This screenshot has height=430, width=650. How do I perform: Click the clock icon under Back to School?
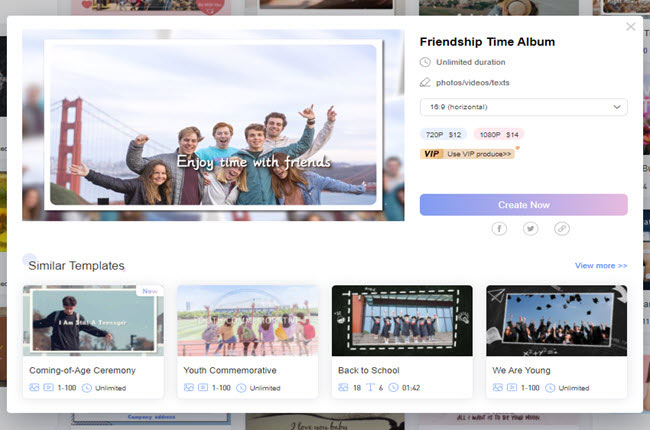[x=394, y=388]
